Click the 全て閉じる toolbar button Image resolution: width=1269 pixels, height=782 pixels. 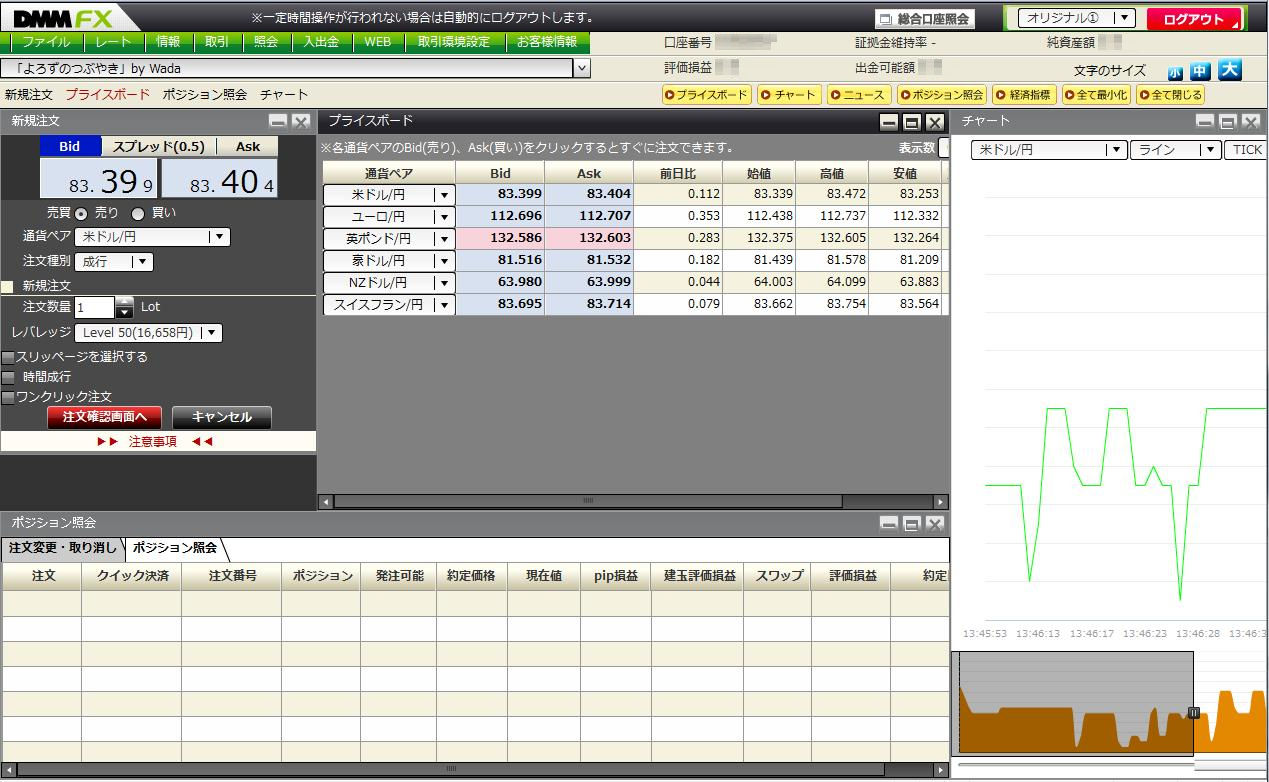click(x=1170, y=95)
